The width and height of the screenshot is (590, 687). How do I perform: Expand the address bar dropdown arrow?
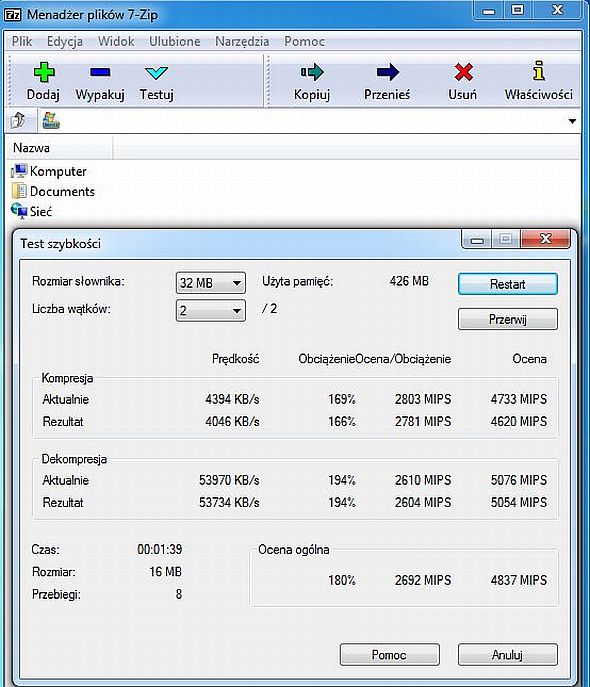click(x=572, y=121)
